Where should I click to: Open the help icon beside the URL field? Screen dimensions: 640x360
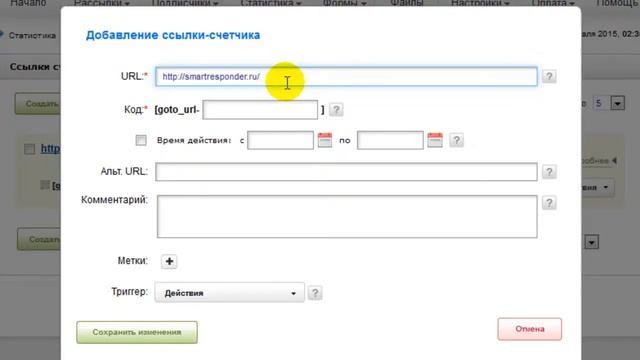tap(549, 76)
